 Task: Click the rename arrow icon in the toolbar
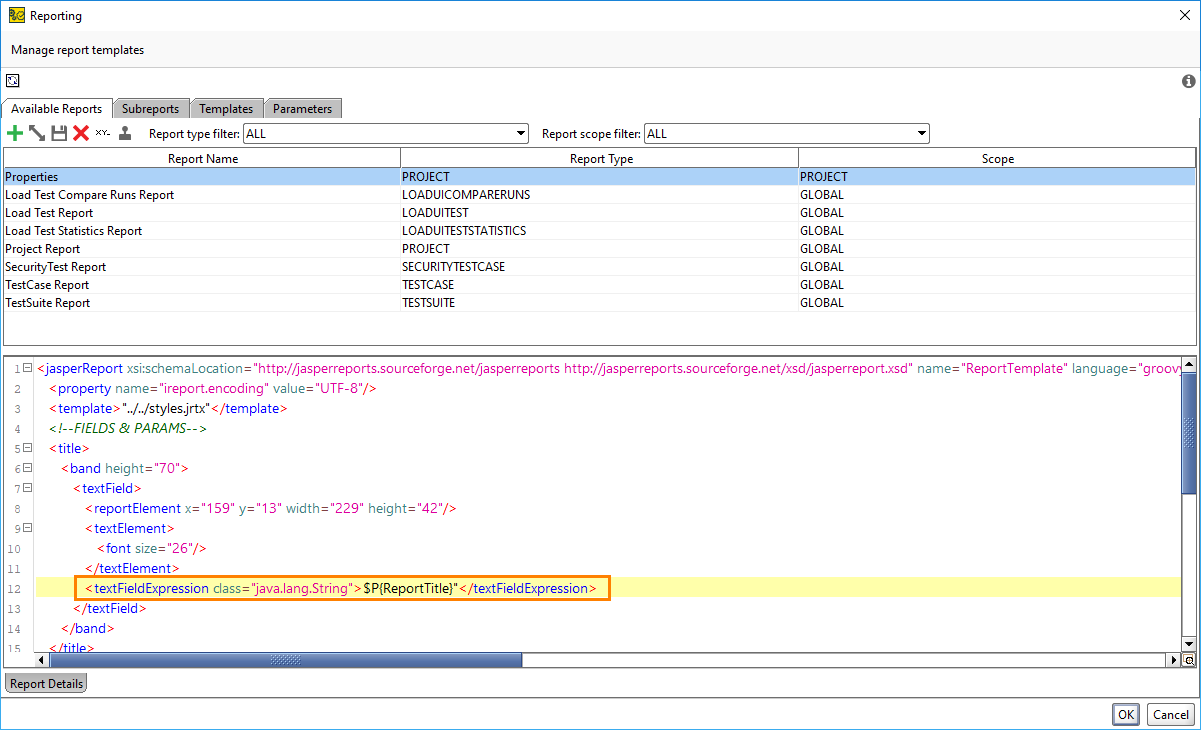pyautogui.click(x=37, y=132)
